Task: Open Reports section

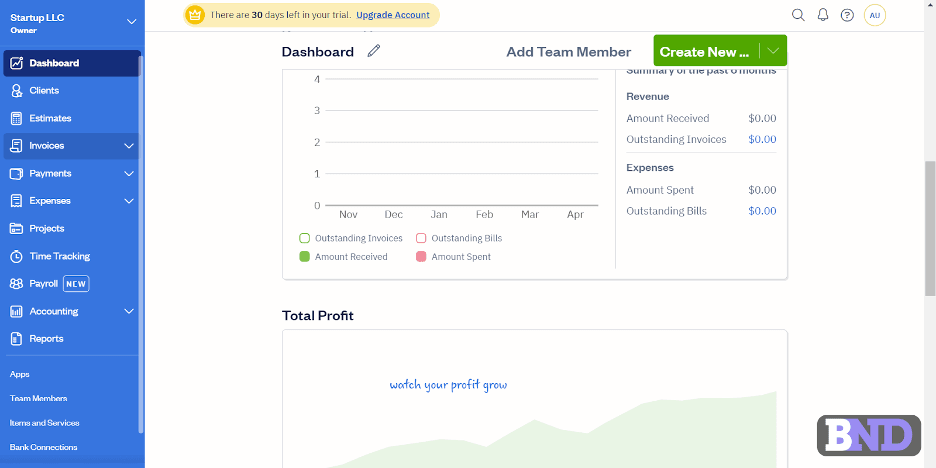Action: click(x=72, y=338)
